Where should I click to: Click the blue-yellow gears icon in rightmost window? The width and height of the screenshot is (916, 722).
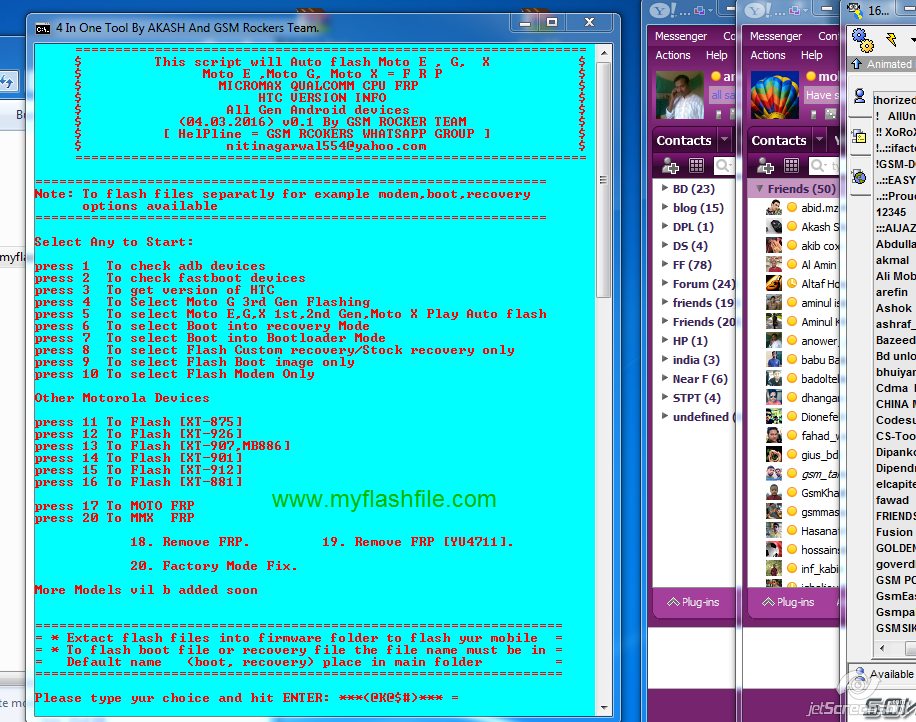(863, 40)
